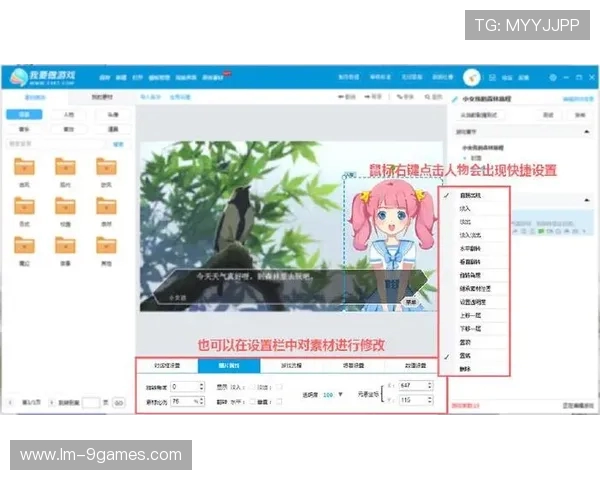The height and width of the screenshot is (480, 600).
Task: Click the 菜单 button on the game canvas
Action: 411,302
